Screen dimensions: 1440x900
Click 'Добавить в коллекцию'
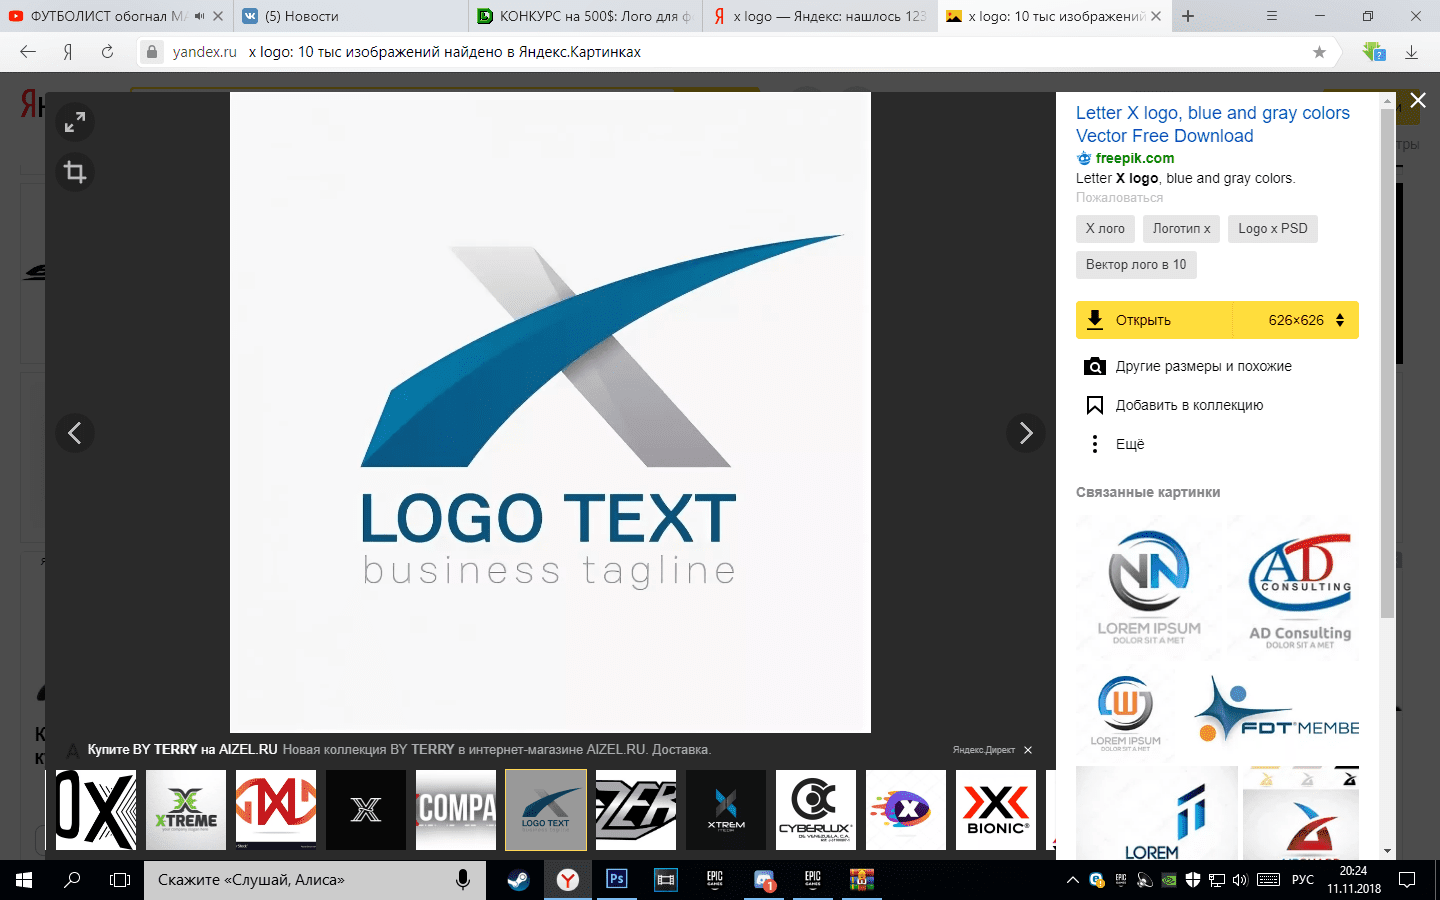point(1189,405)
